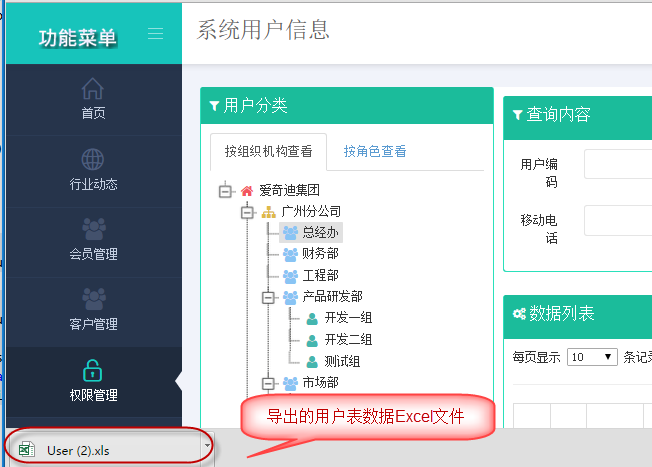Open 会员管理 group icon
The width and height of the screenshot is (652, 467).
coord(94,229)
